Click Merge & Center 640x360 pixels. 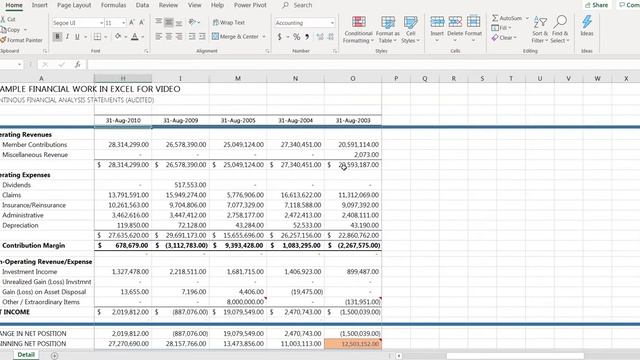pyautogui.click(x=235, y=37)
